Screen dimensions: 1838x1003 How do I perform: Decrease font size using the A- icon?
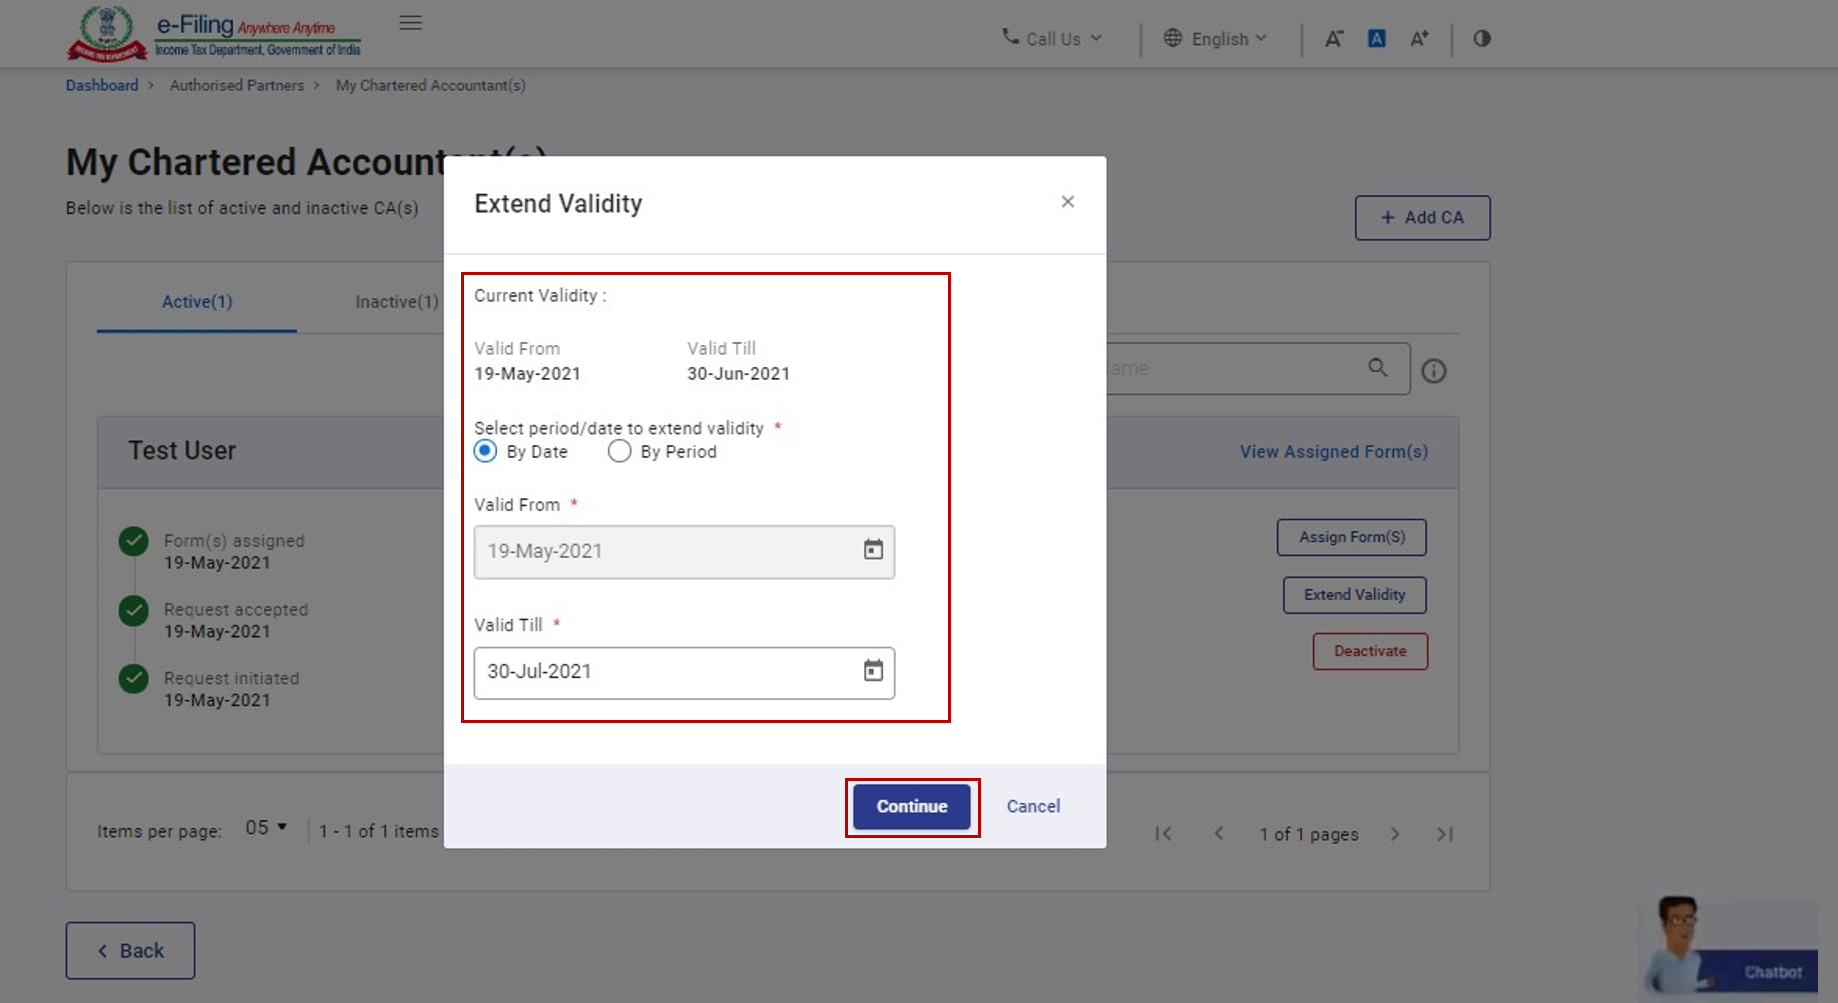(x=1334, y=38)
